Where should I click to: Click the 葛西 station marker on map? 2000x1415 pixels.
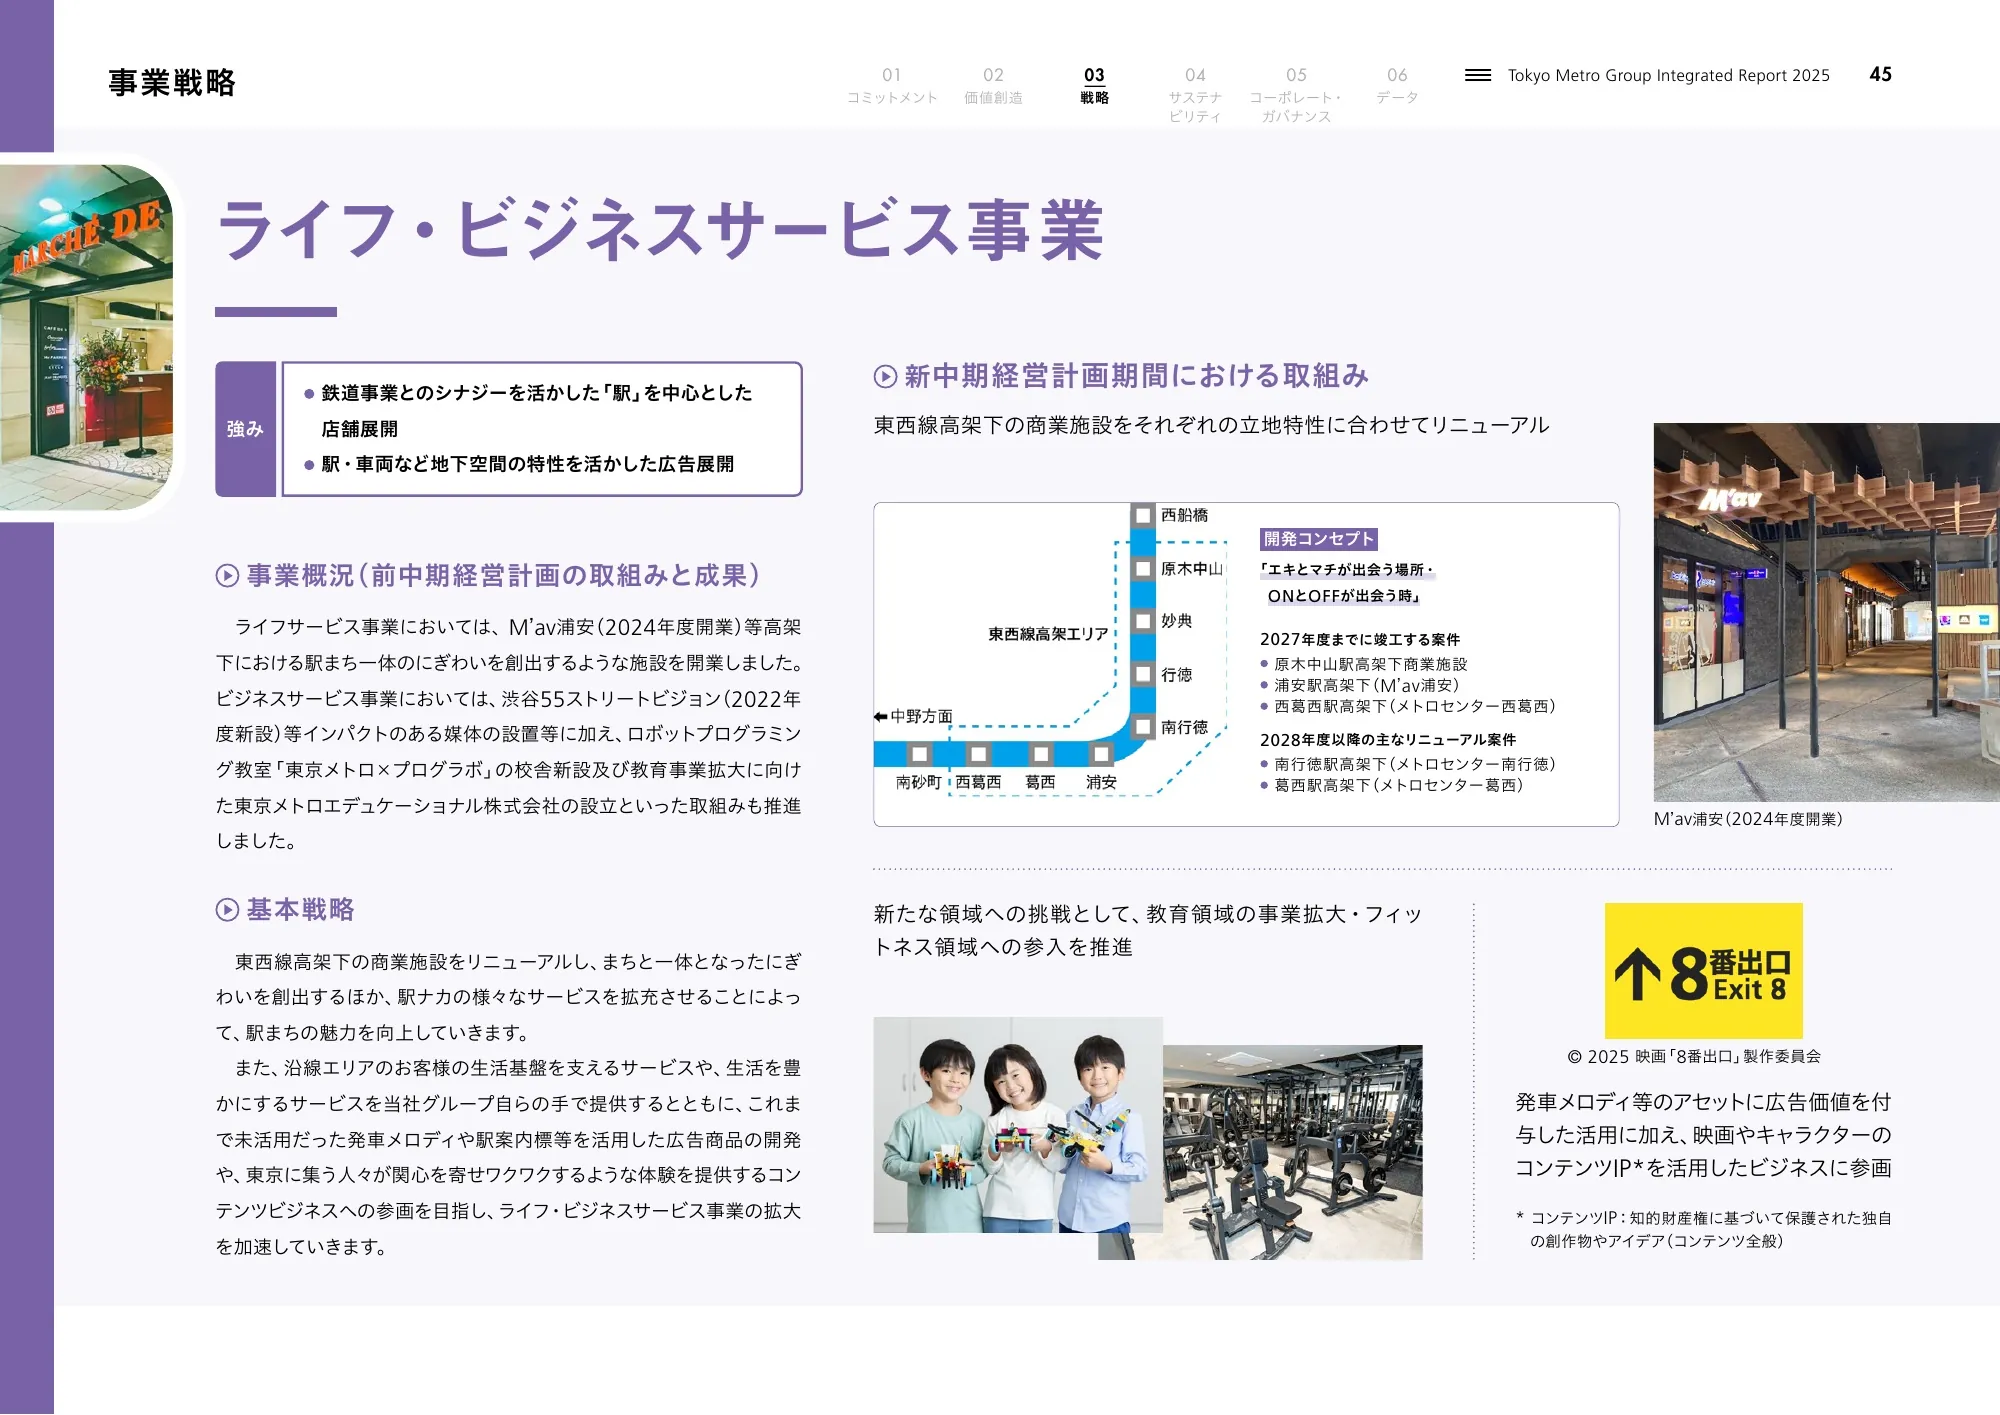click(x=1040, y=754)
